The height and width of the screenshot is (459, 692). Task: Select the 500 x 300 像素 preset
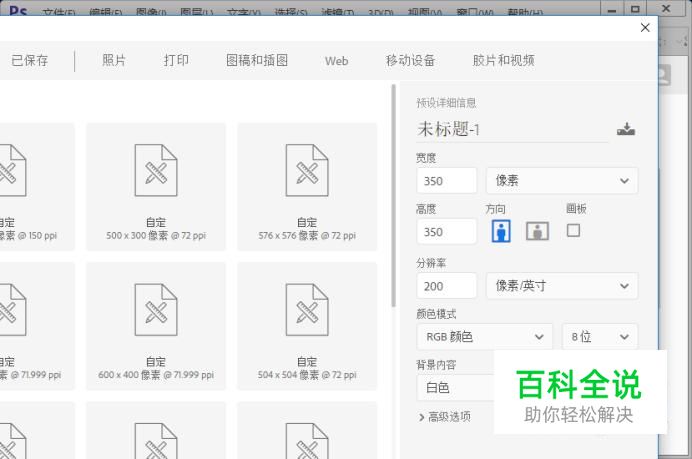coord(156,187)
